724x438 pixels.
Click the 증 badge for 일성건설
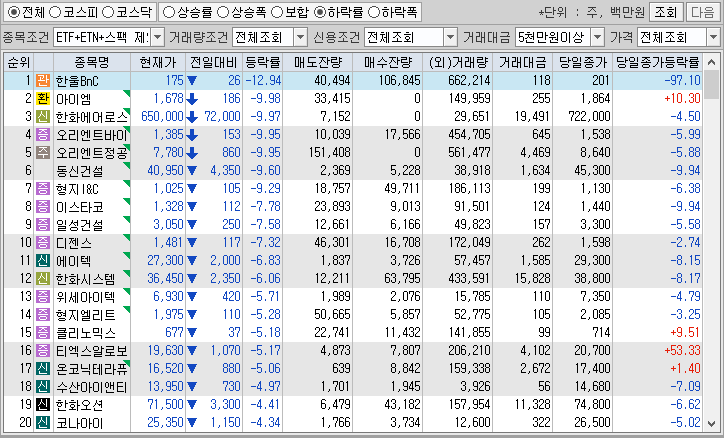(x=43, y=225)
